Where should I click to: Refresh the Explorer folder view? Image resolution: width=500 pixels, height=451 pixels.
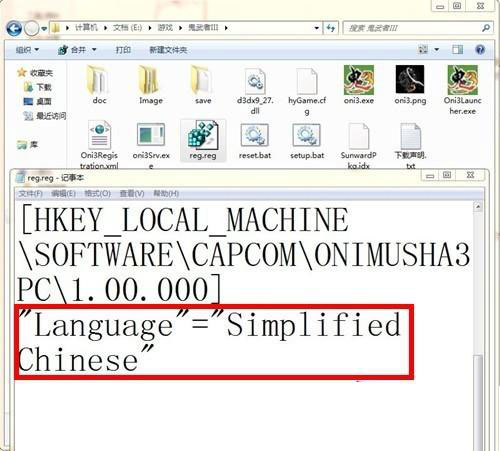pyautogui.click(x=331, y=28)
